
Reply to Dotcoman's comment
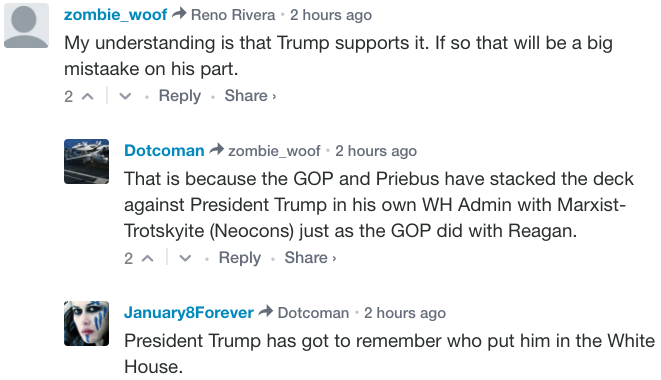(x=239, y=258)
